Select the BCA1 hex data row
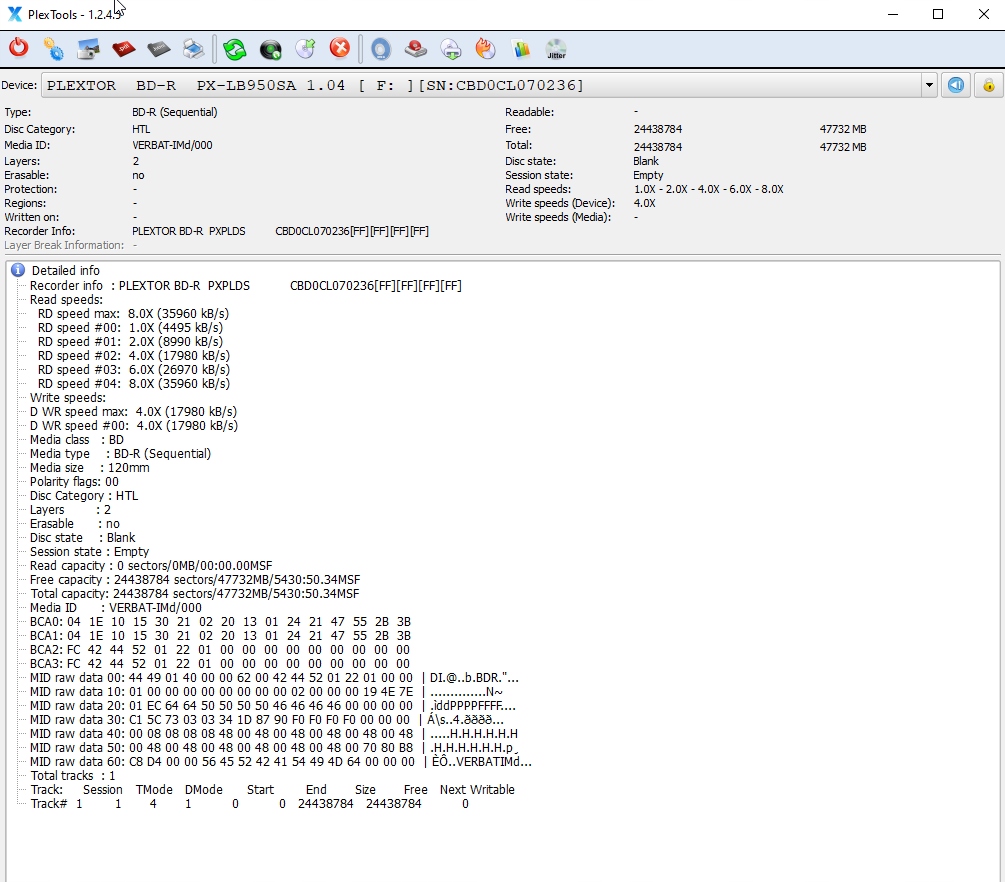Viewport: 1005px width, 882px height. pyautogui.click(x=220, y=636)
